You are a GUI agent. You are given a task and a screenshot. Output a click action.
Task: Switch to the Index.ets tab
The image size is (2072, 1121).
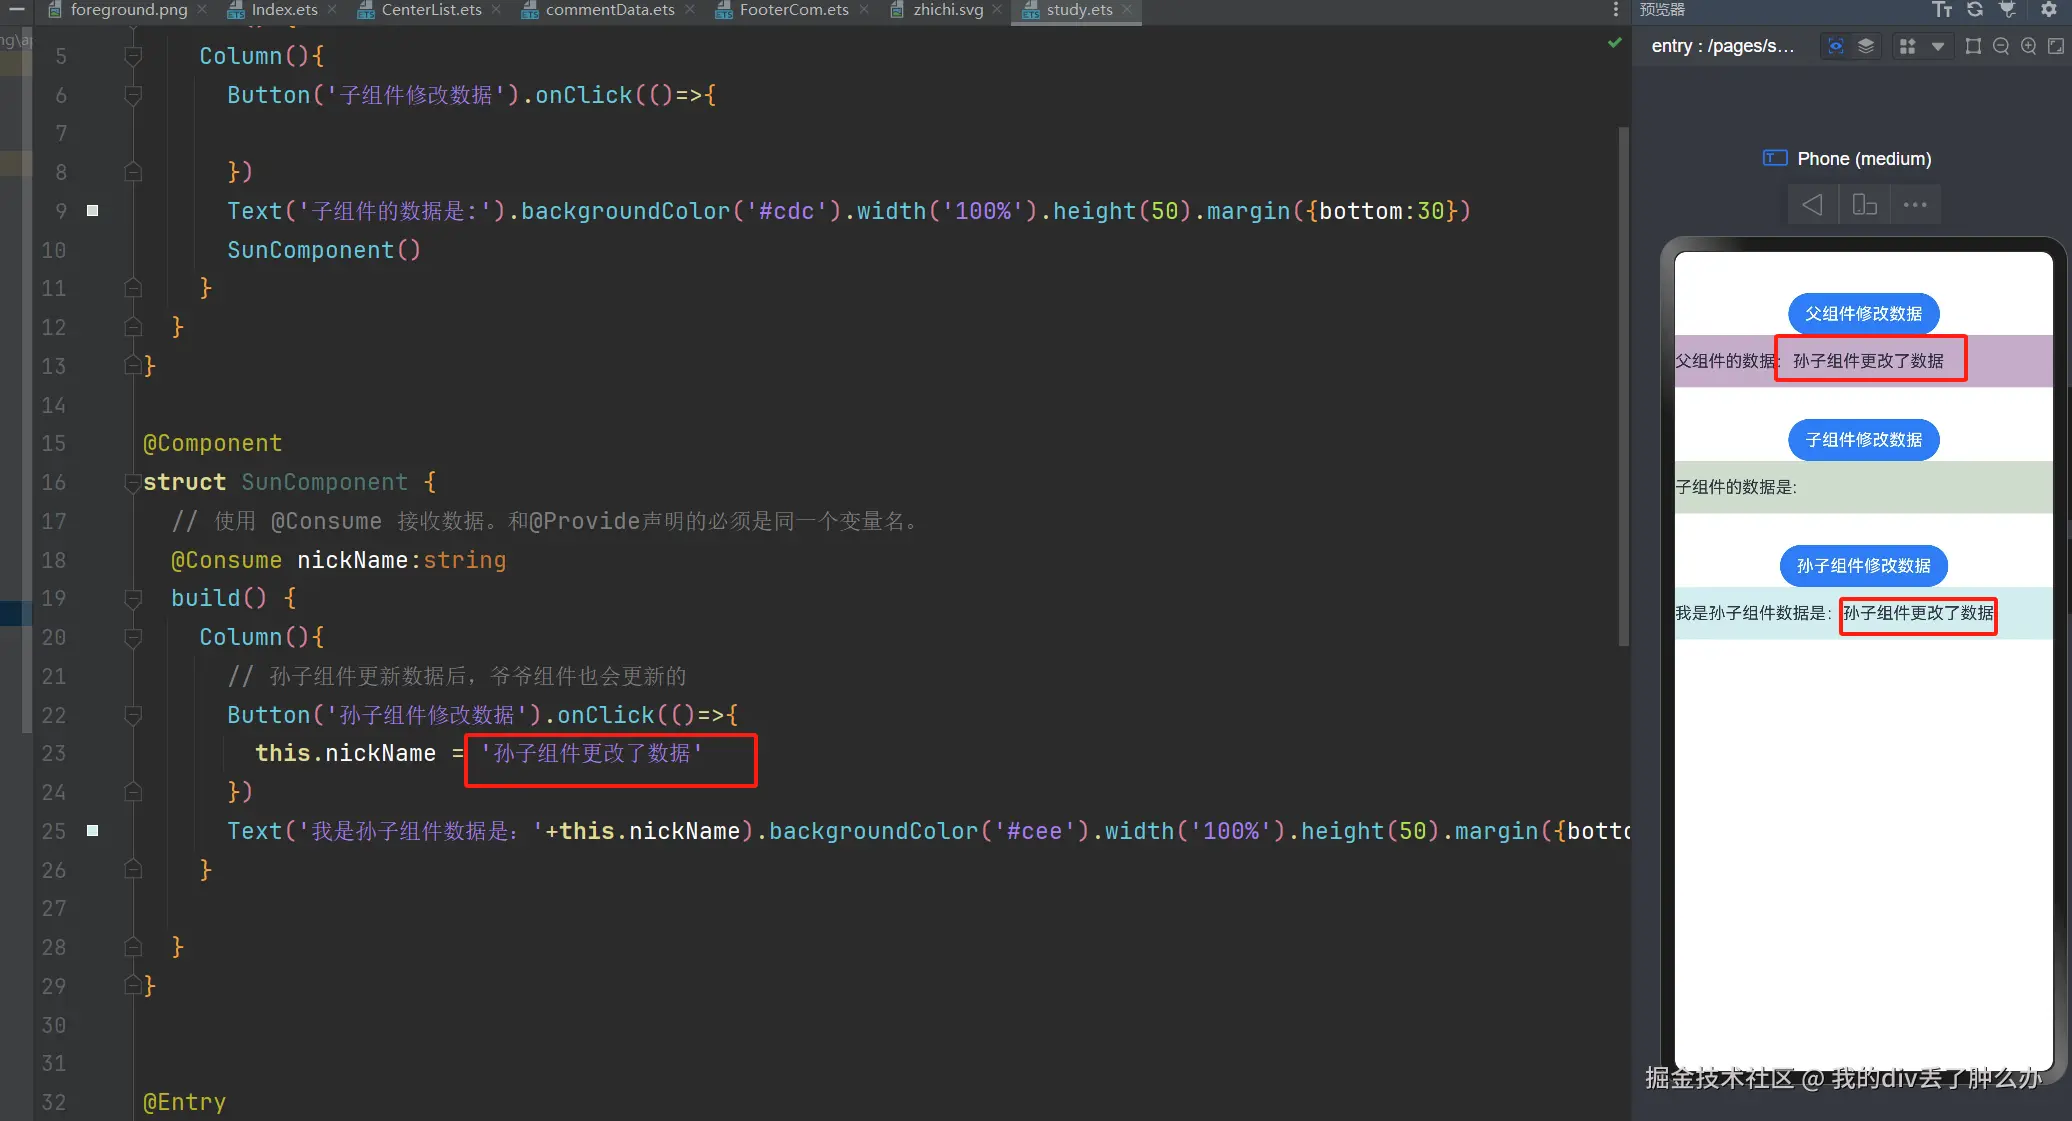pyautogui.click(x=284, y=10)
